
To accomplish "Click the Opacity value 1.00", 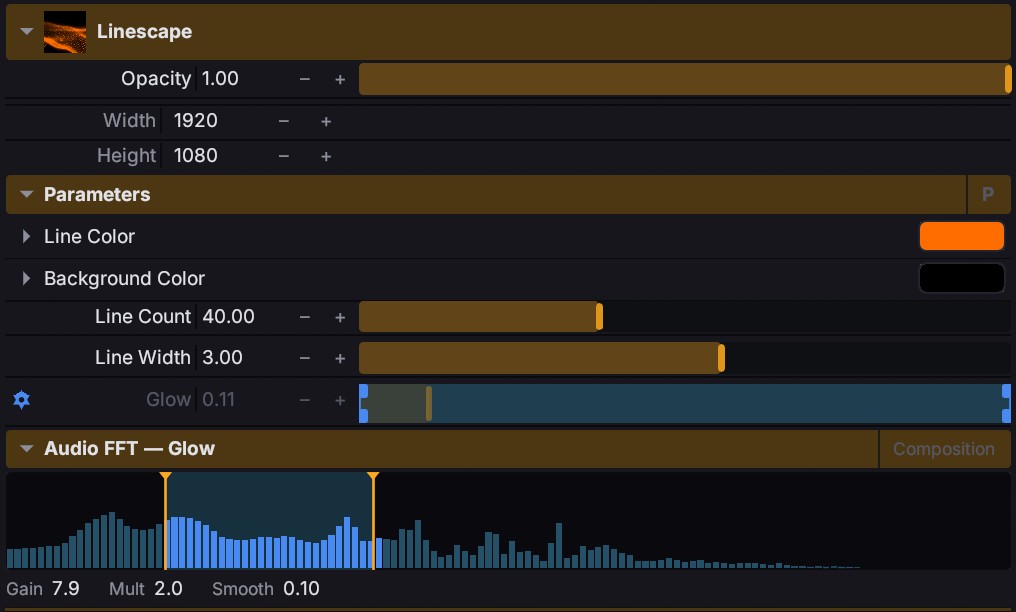I will click(220, 78).
